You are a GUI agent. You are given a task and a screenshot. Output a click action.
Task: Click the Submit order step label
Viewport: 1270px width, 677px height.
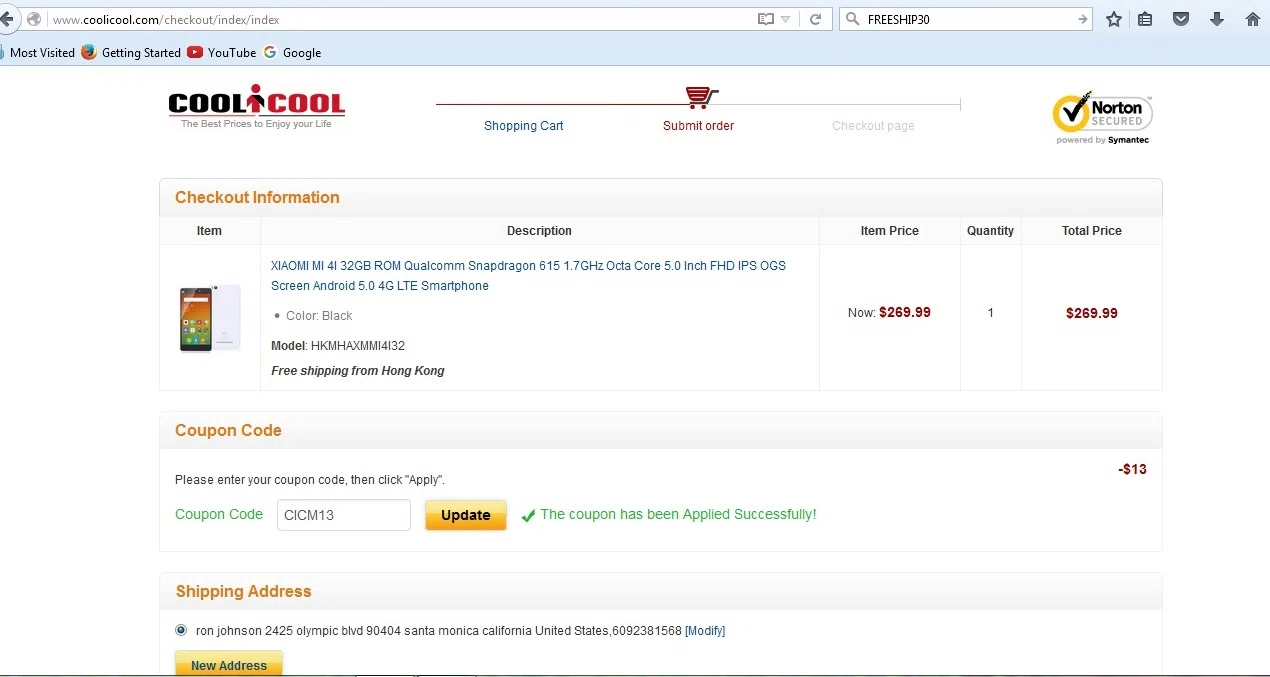click(698, 126)
